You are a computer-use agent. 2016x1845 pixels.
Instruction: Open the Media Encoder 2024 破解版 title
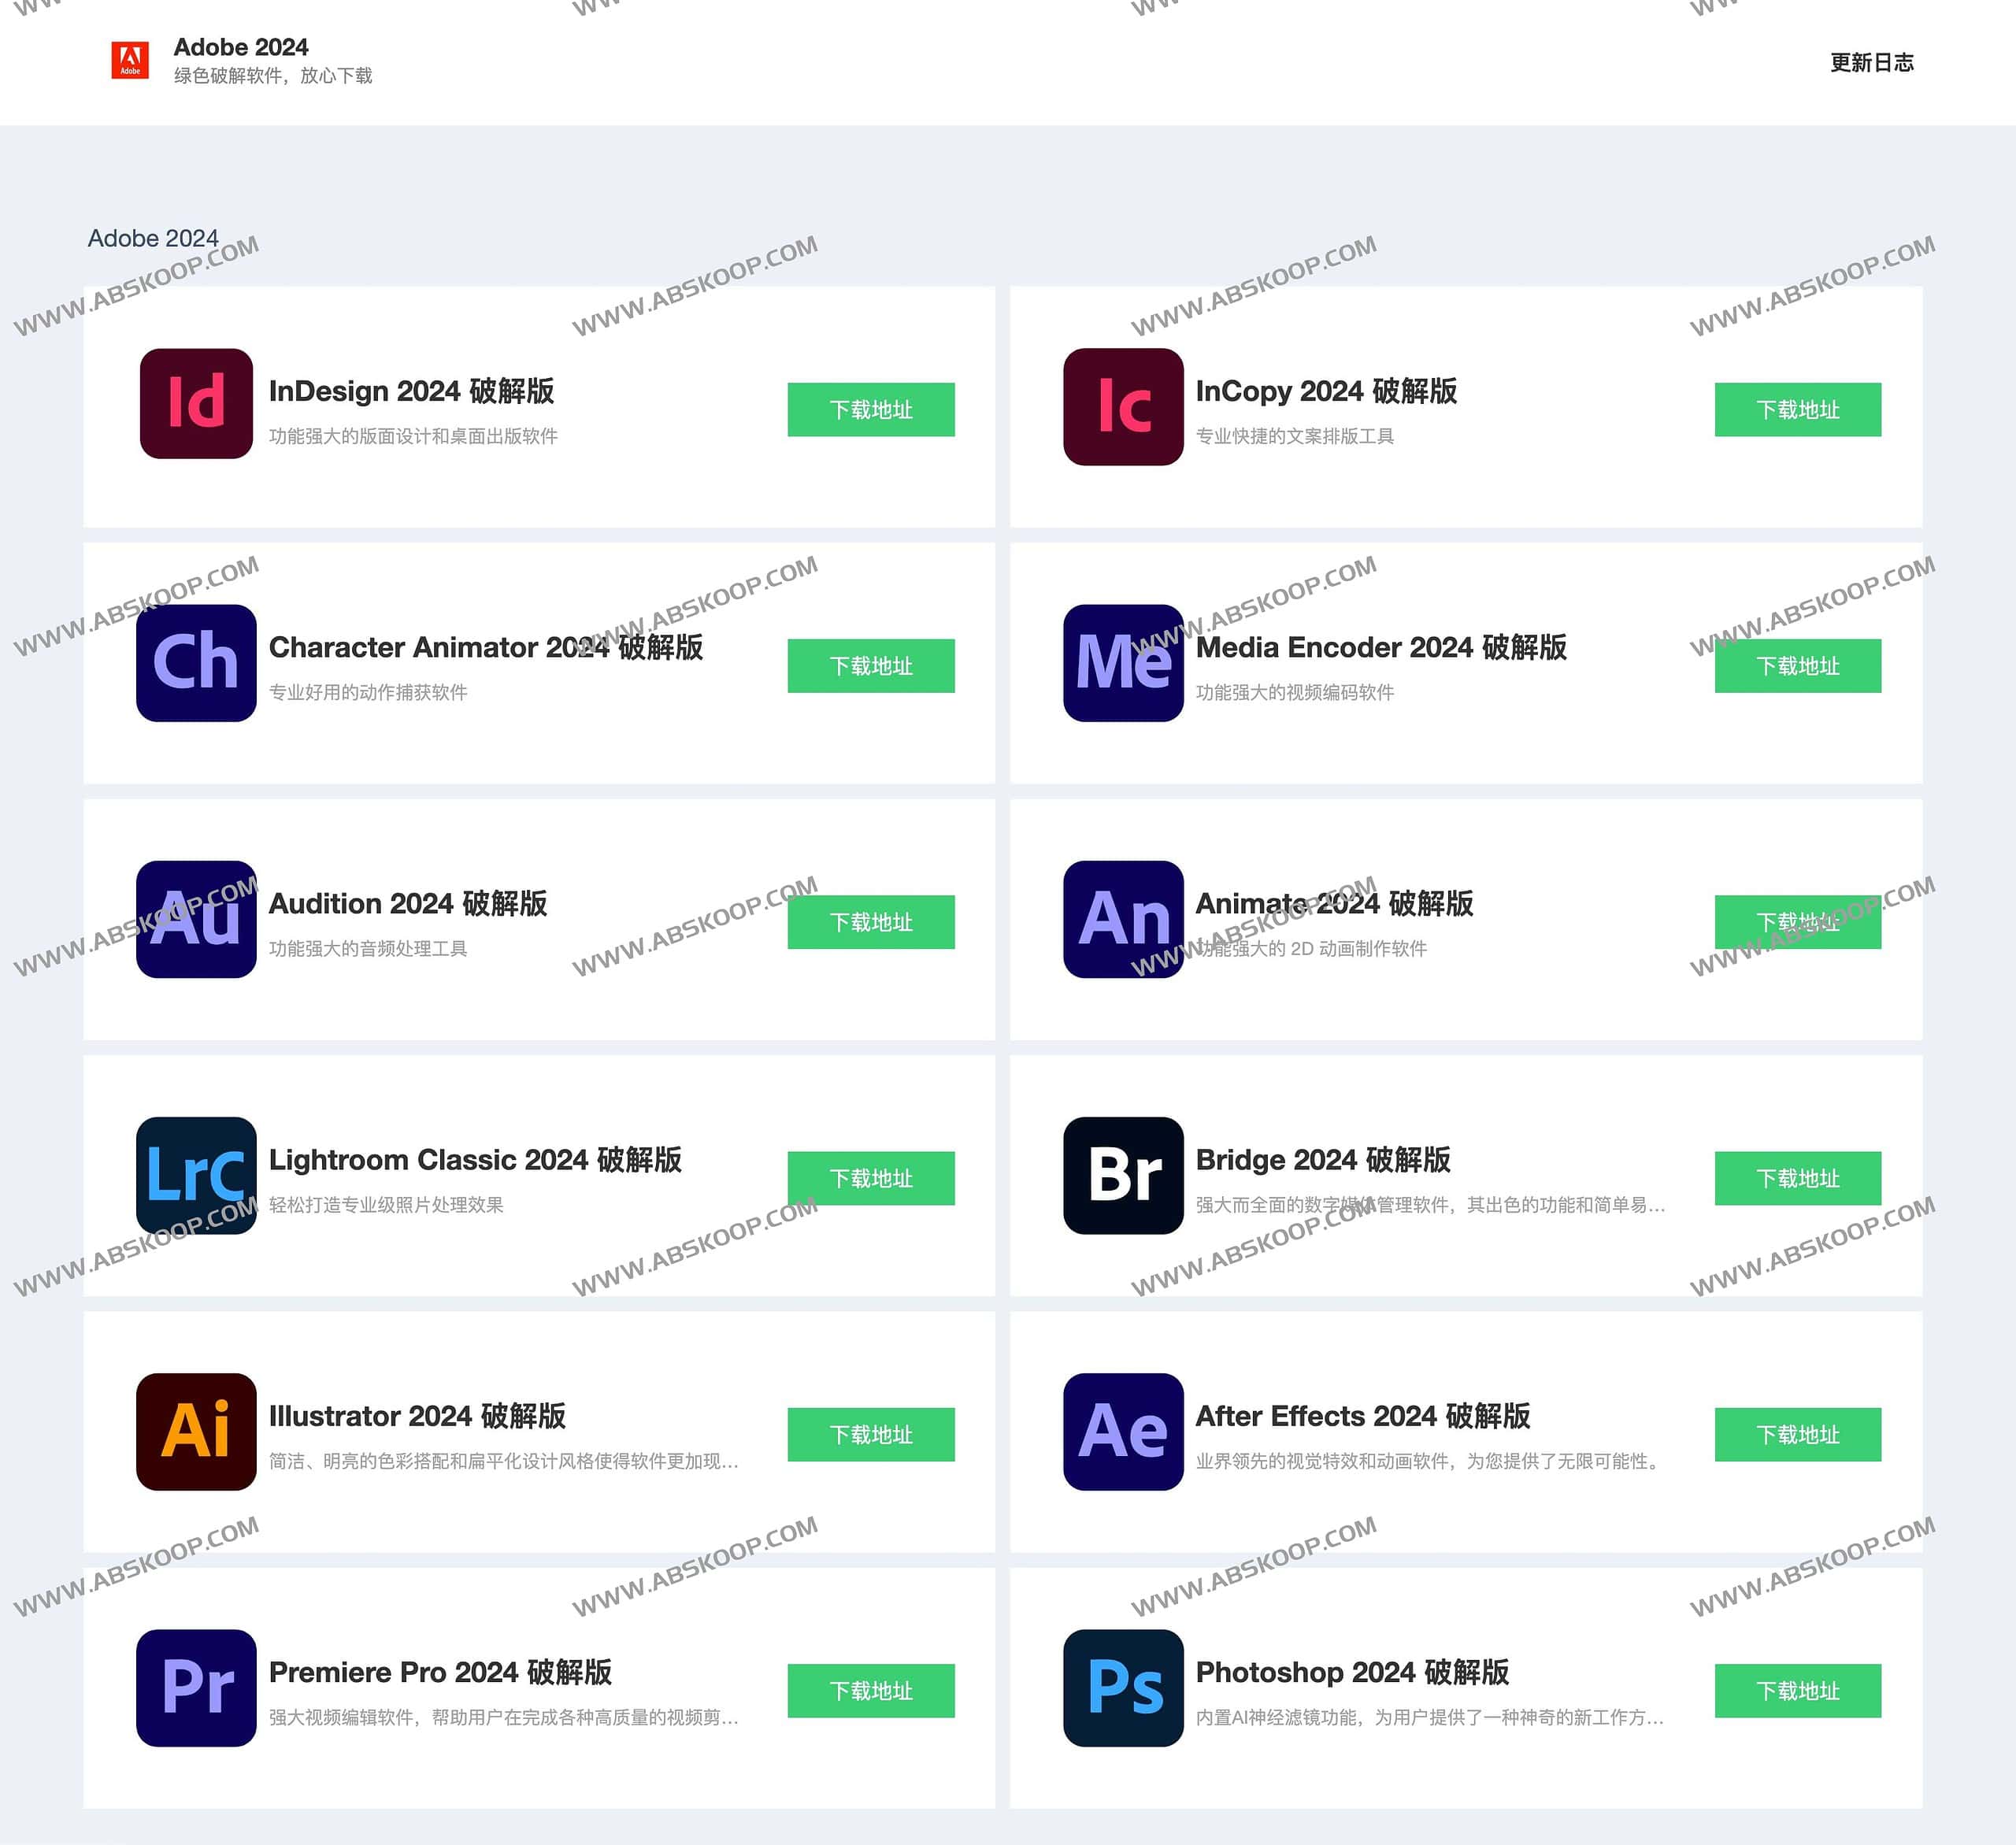[x=1381, y=647]
